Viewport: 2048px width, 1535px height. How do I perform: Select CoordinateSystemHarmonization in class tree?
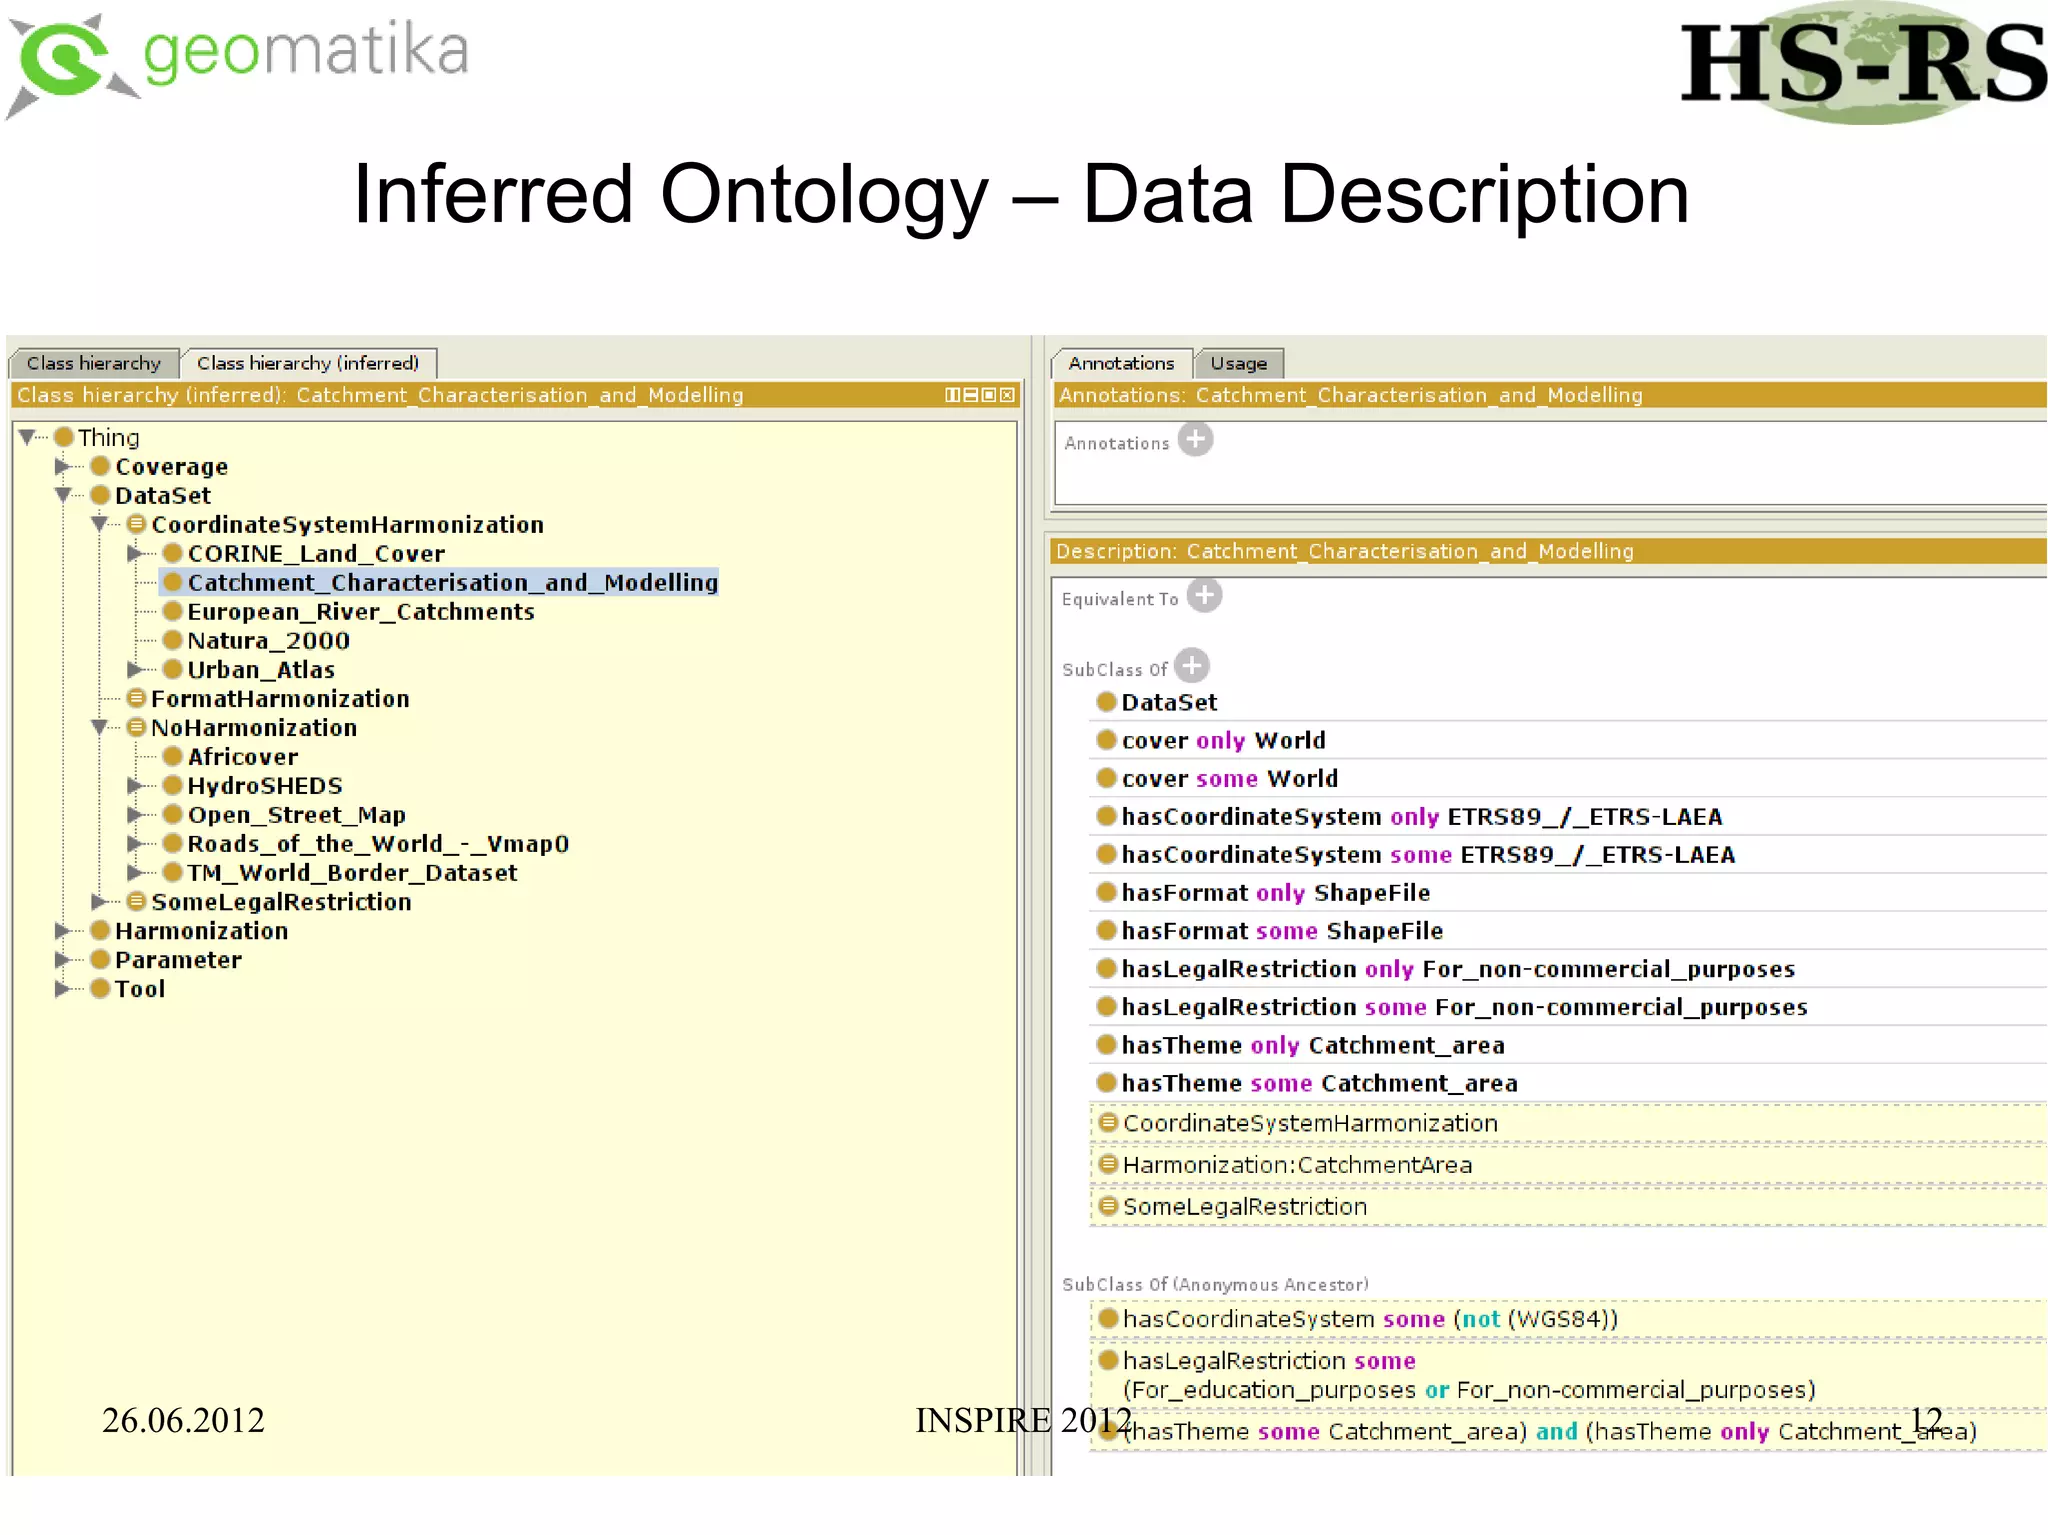click(x=336, y=524)
